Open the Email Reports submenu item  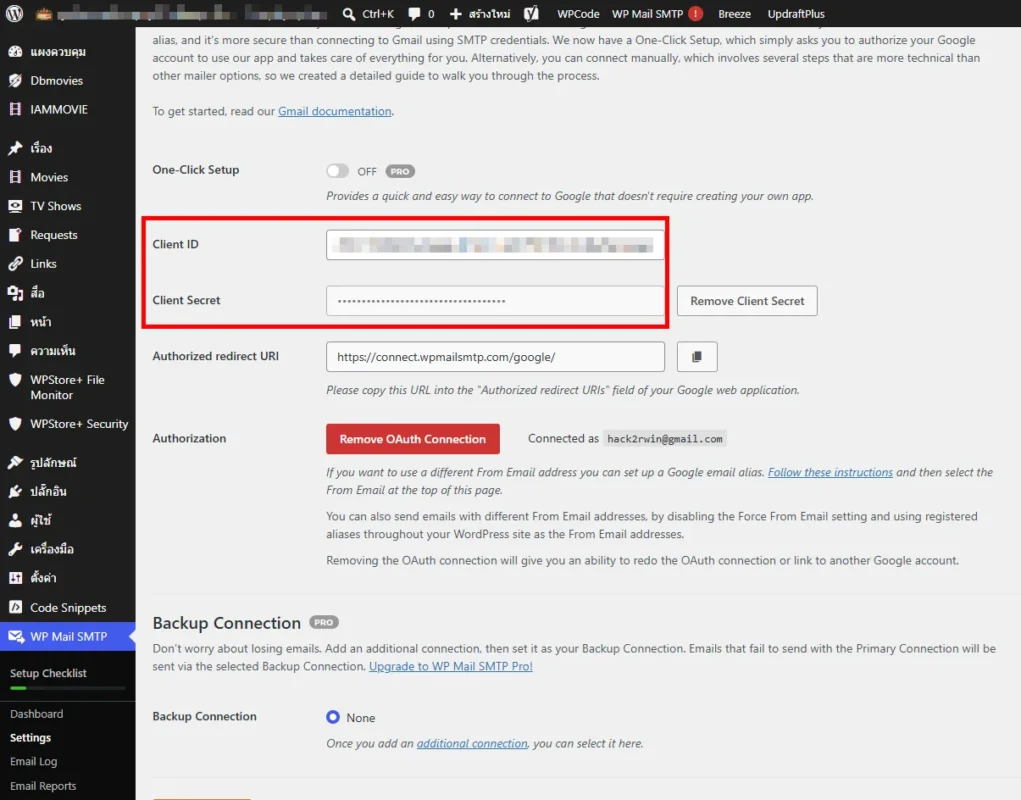click(x=43, y=786)
